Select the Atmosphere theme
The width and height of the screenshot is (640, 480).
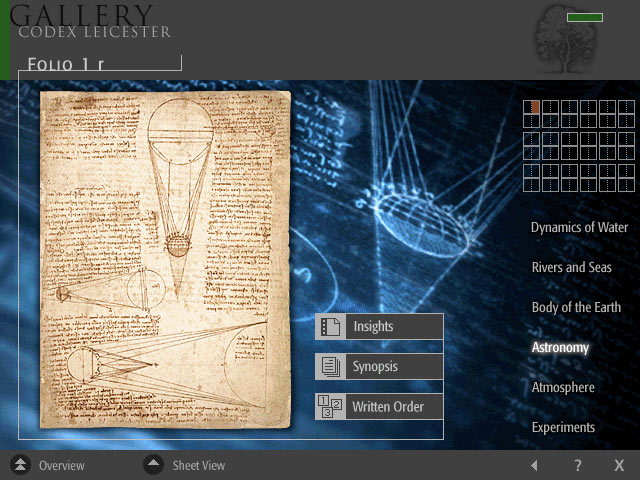point(563,387)
